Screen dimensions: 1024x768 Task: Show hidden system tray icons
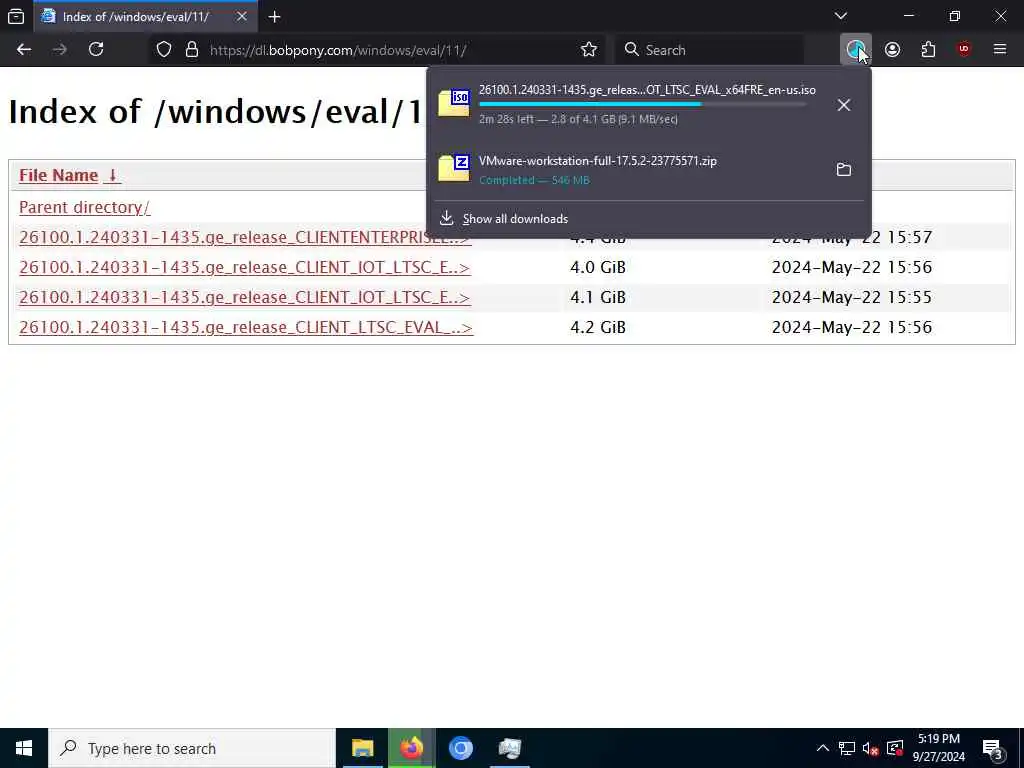(x=823, y=748)
